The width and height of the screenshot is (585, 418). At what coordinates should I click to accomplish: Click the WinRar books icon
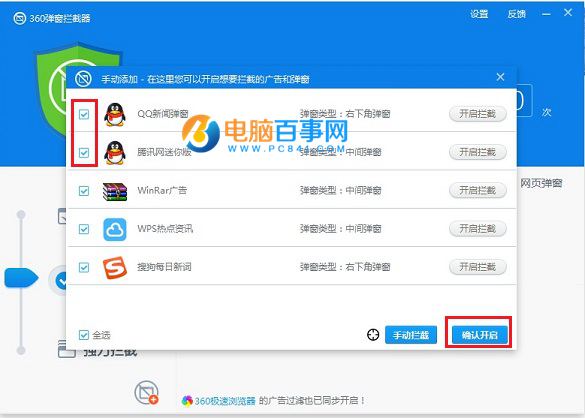coord(115,191)
